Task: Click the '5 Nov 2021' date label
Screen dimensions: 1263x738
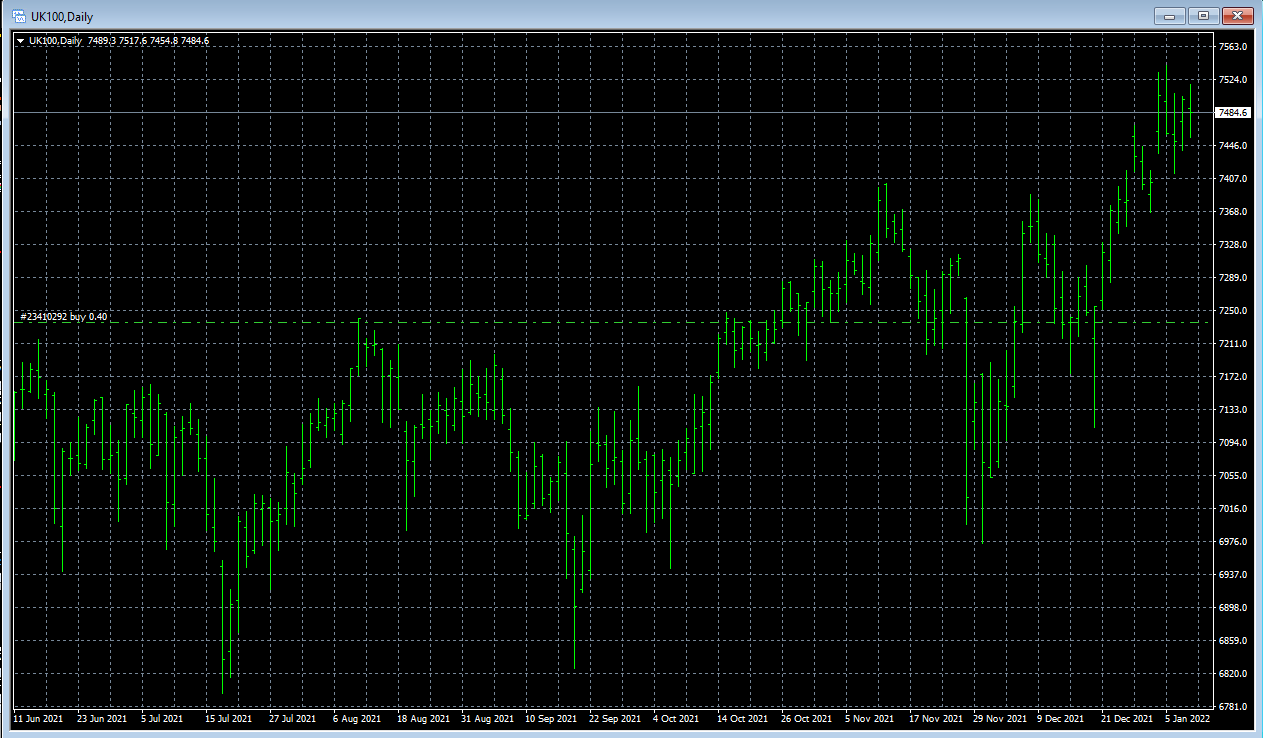Action: tap(869, 719)
